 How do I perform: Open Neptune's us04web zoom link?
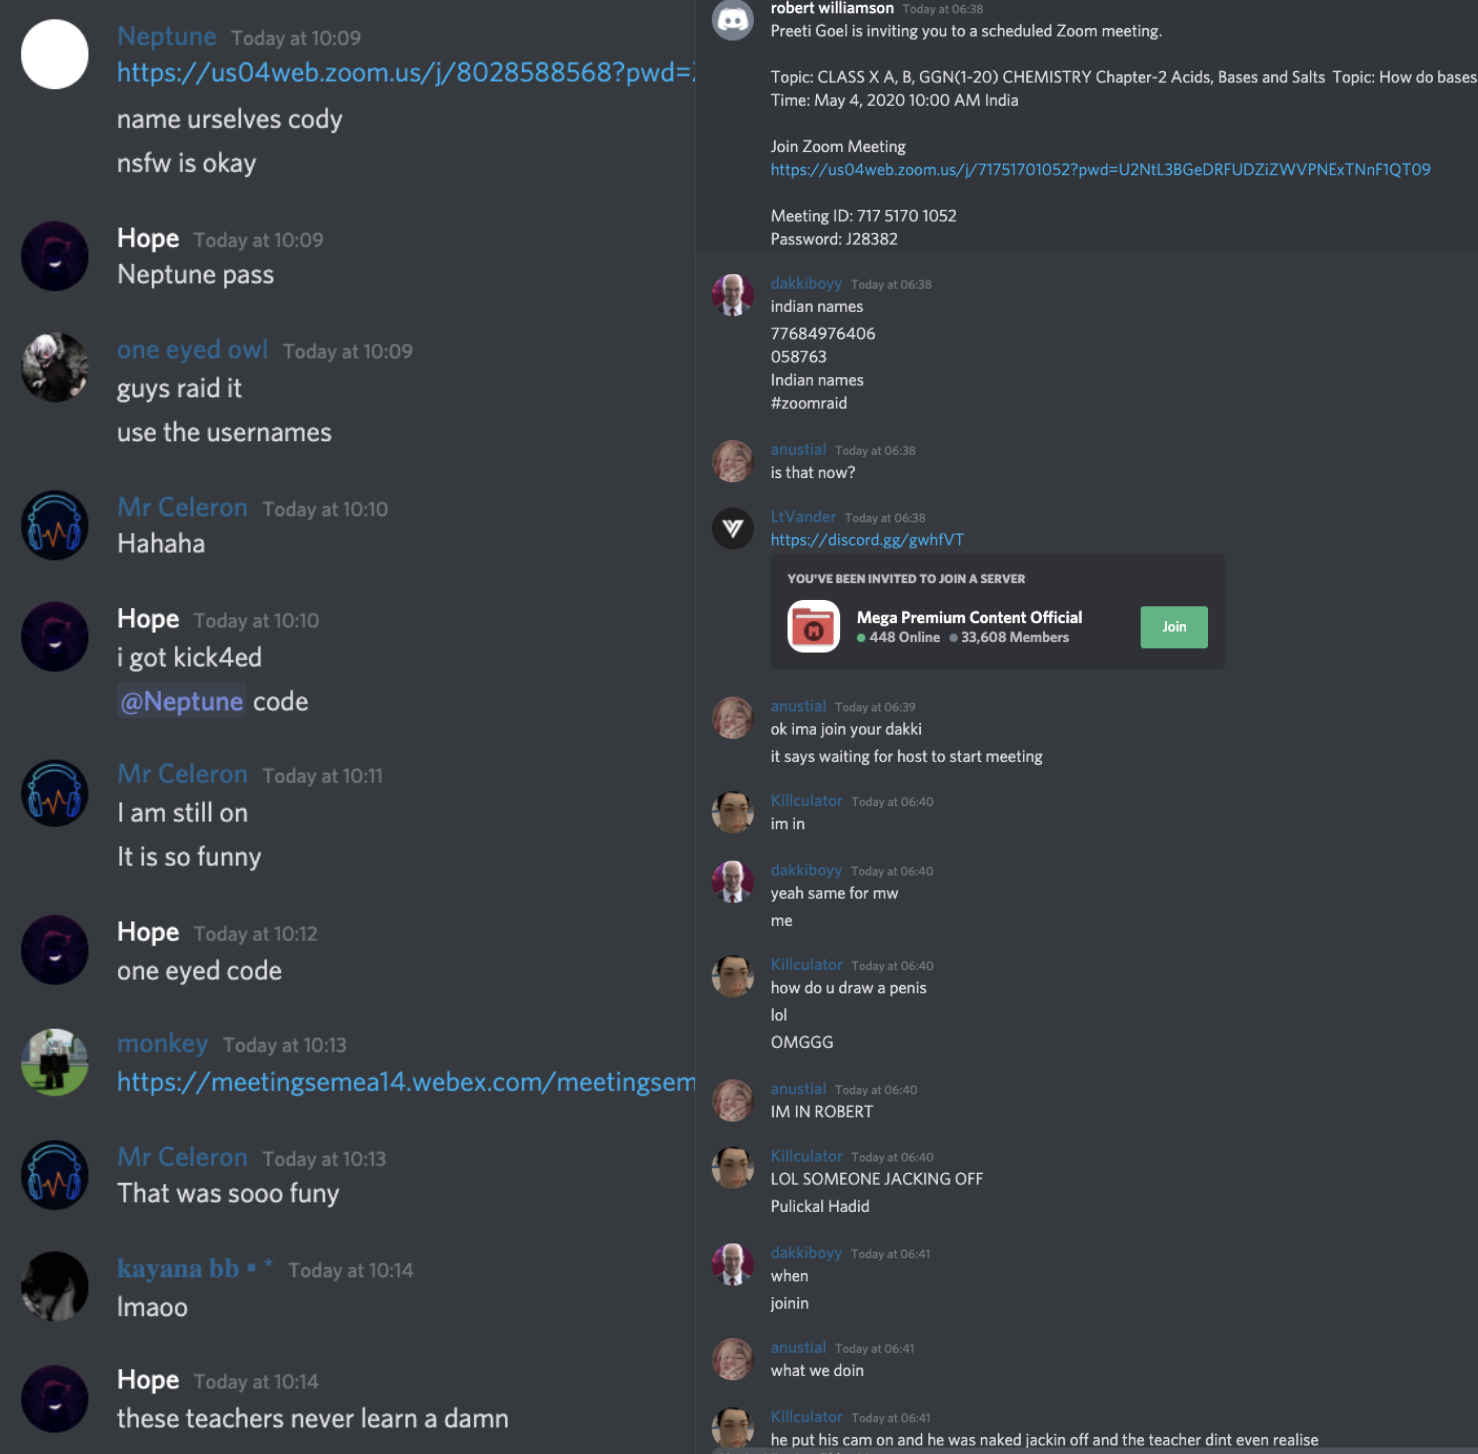point(406,73)
